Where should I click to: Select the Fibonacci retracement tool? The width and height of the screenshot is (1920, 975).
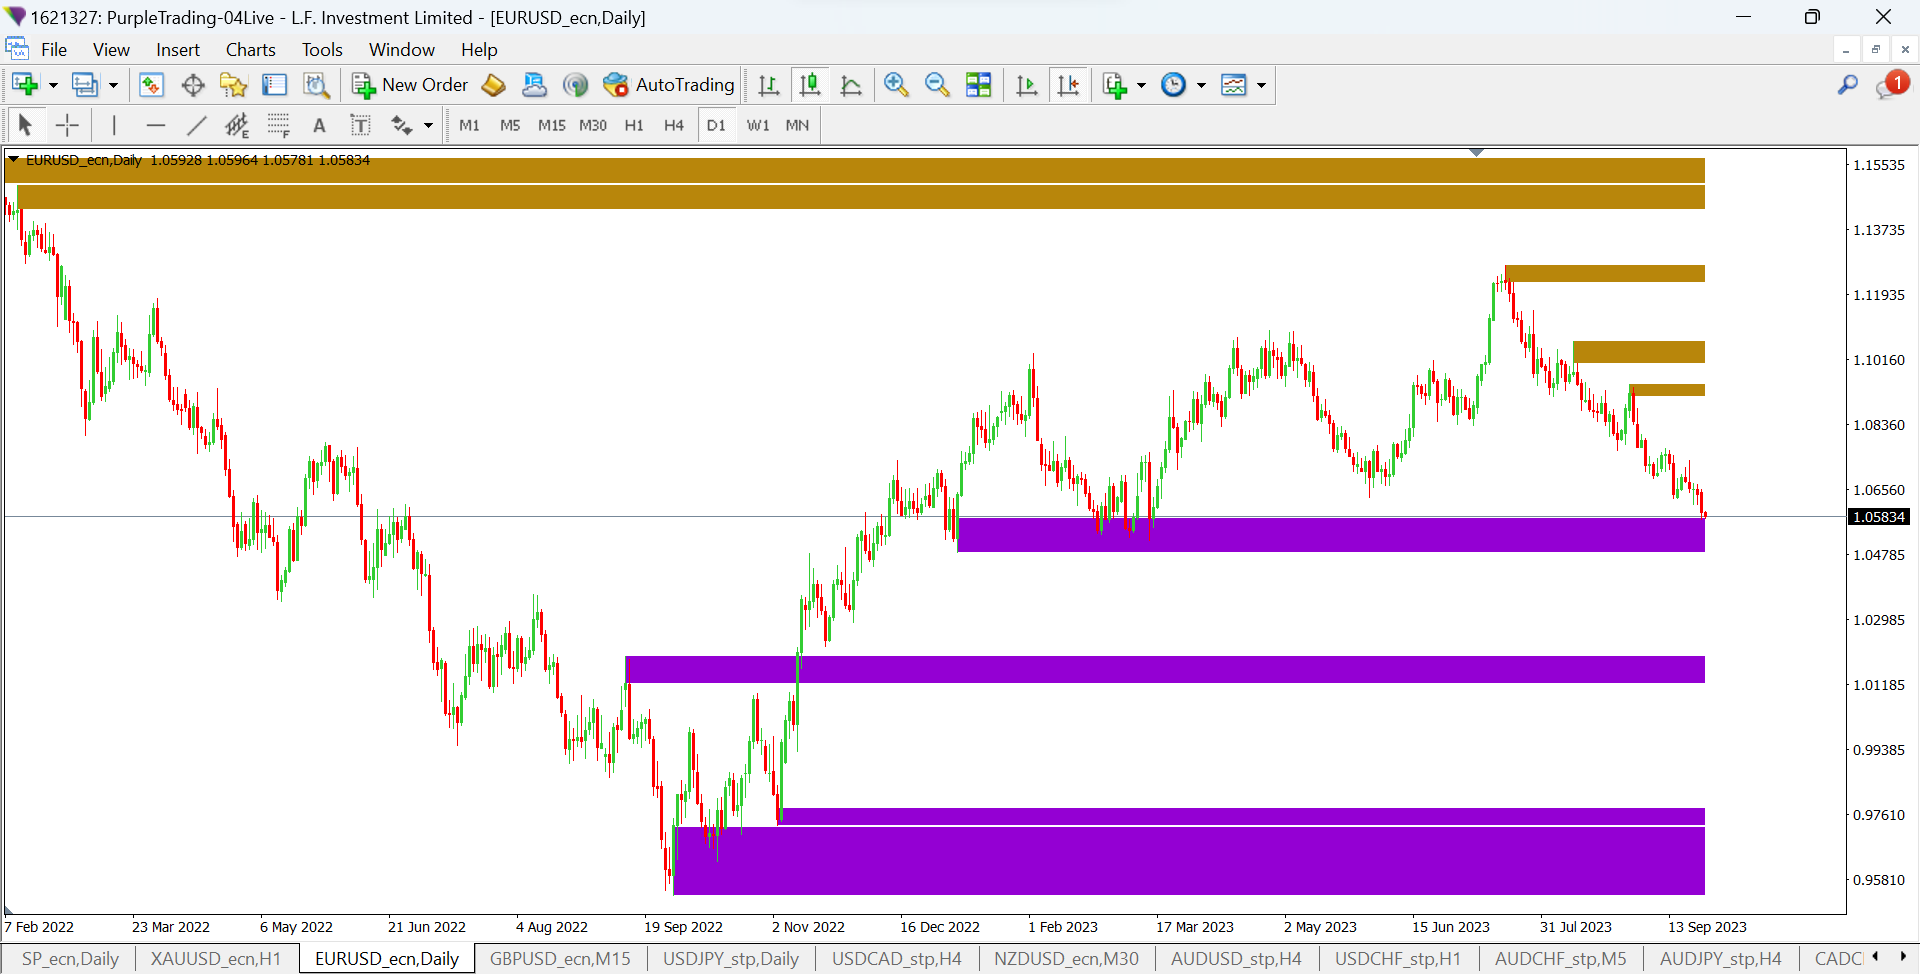278,125
